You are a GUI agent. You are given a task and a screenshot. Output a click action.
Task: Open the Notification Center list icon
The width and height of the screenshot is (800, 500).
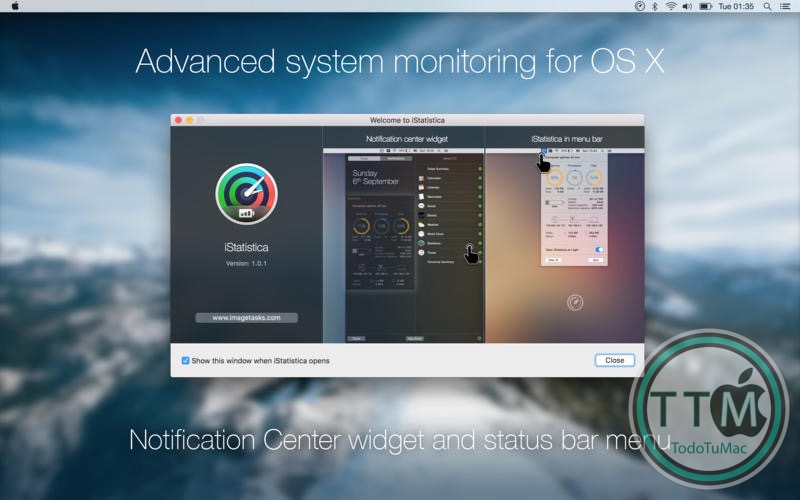click(x=785, y=6)
